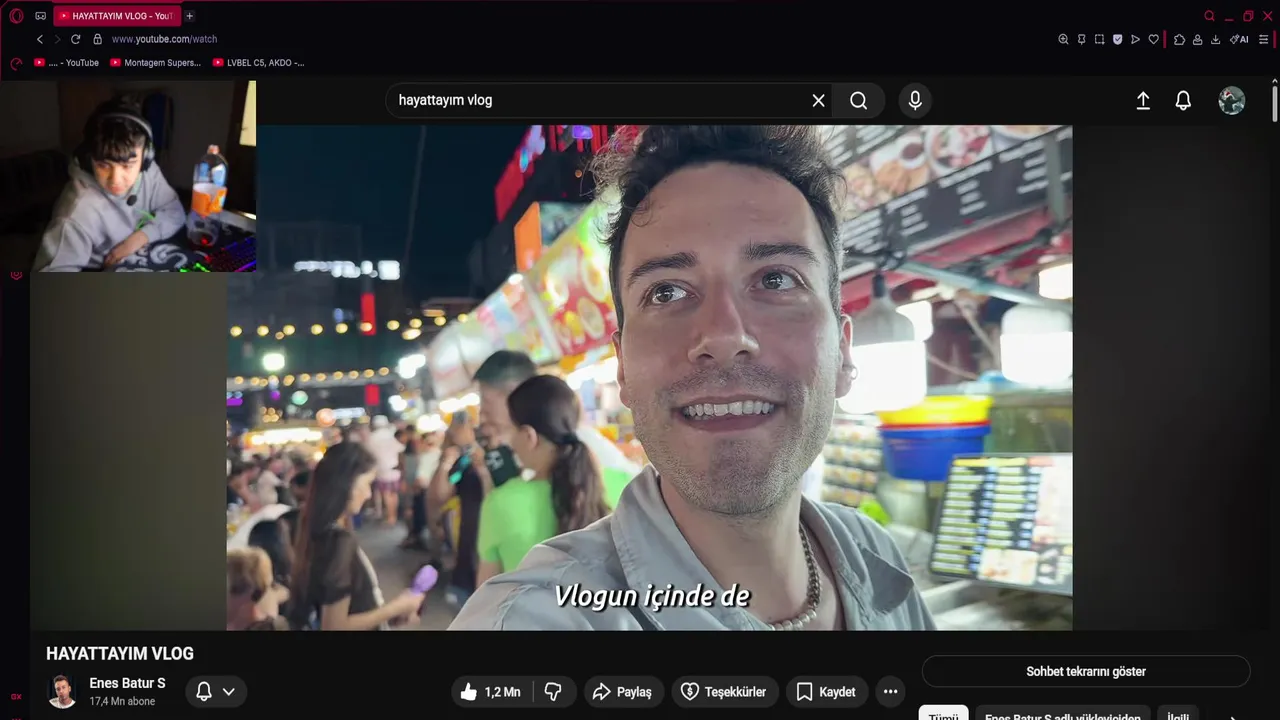Select the İlgili filter chip
1280x720 pixels.
(1178, 715)
